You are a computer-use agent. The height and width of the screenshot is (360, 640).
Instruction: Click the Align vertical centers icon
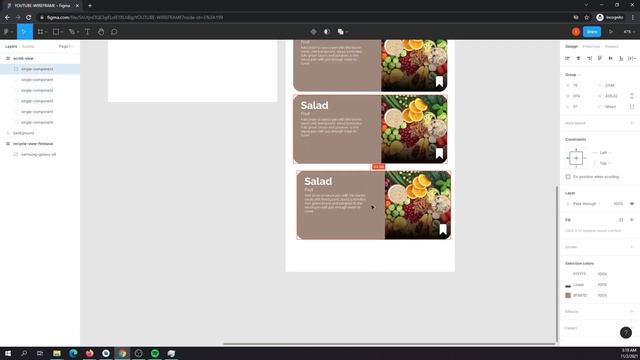[611, 58]
